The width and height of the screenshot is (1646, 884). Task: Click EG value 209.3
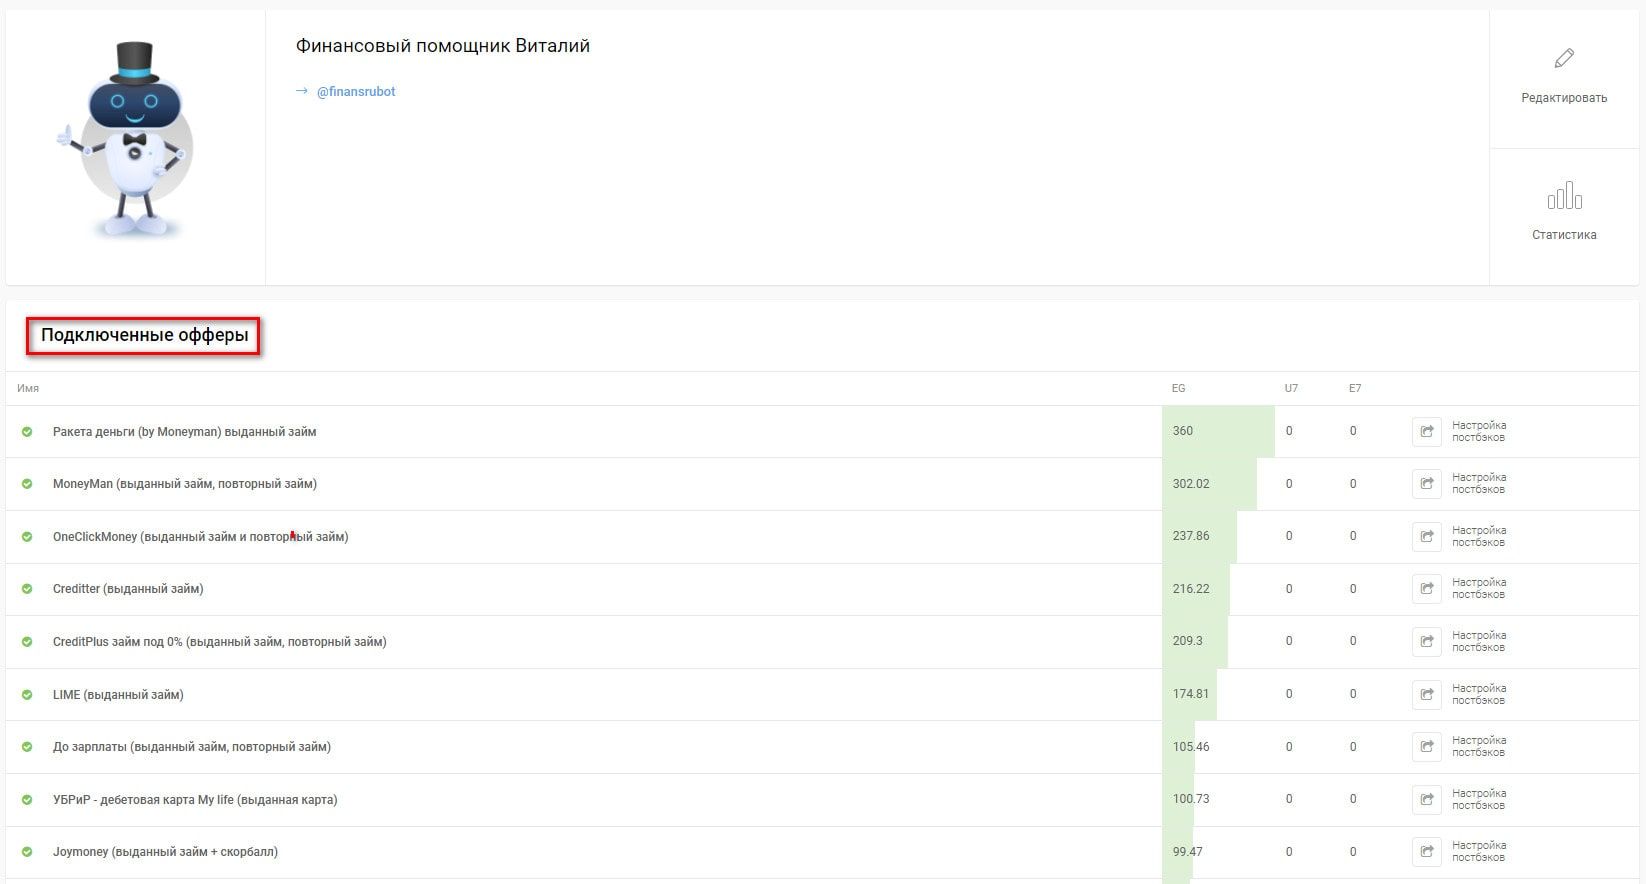[1188, 641]
